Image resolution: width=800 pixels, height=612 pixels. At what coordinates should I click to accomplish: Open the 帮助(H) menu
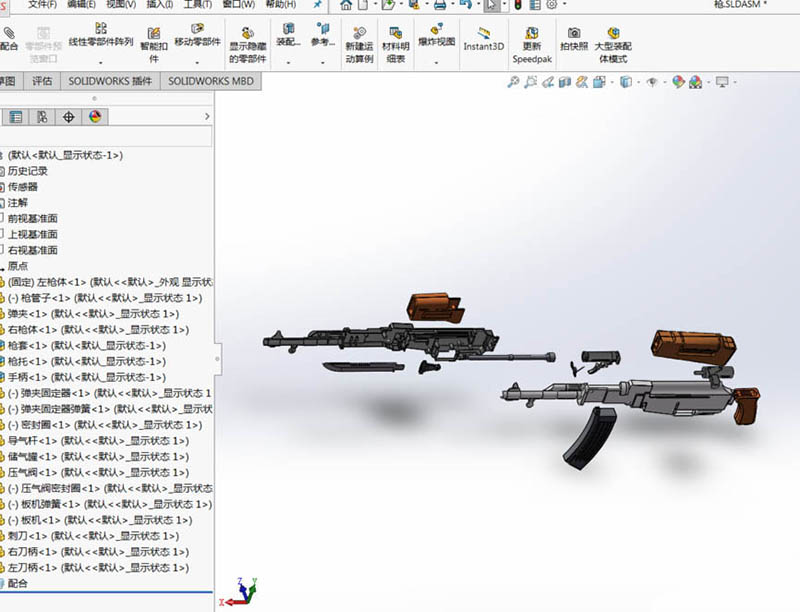[x=281, y=4]
